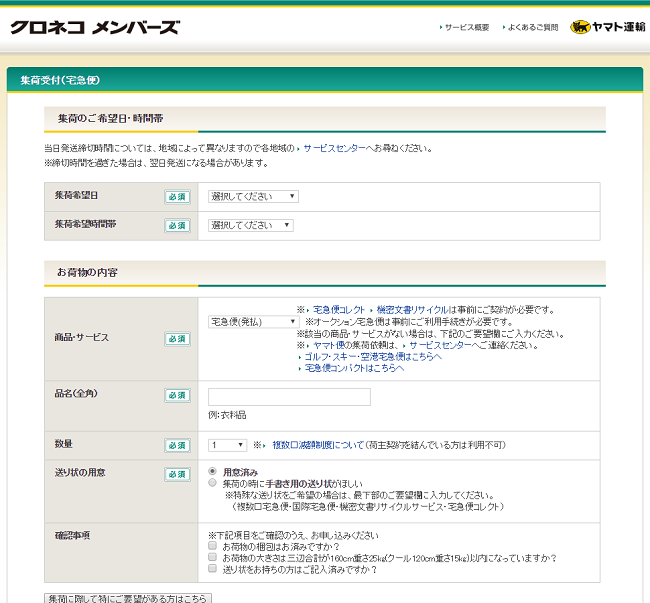Open the 商品・サービス dropdown showing 宅急便(発払)
The height and width of the screenshot is (603, 650).
coord(253,322)
